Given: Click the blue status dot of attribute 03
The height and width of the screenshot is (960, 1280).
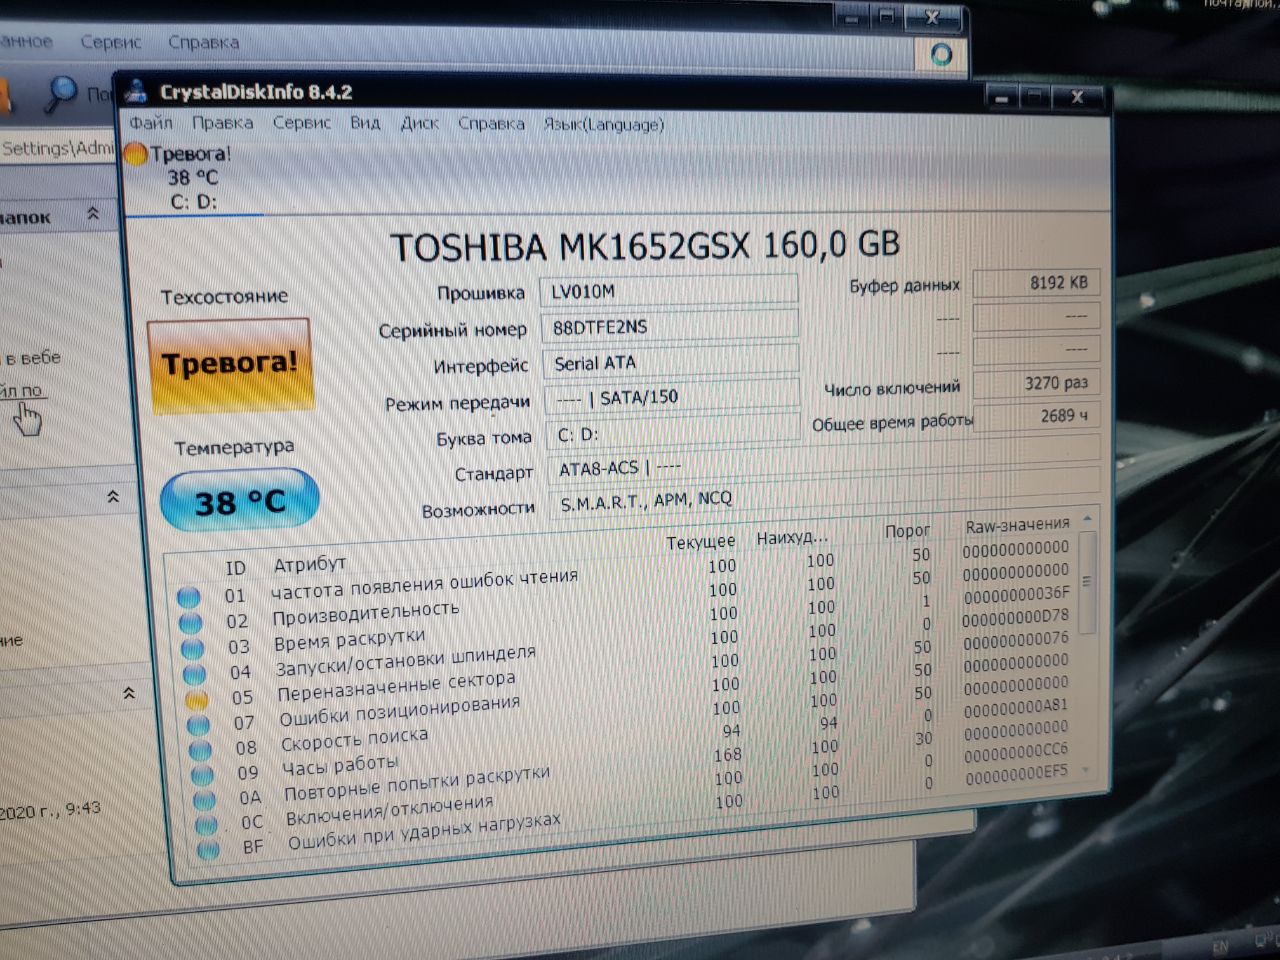Looking at the screenshot, I should (192, 649).
